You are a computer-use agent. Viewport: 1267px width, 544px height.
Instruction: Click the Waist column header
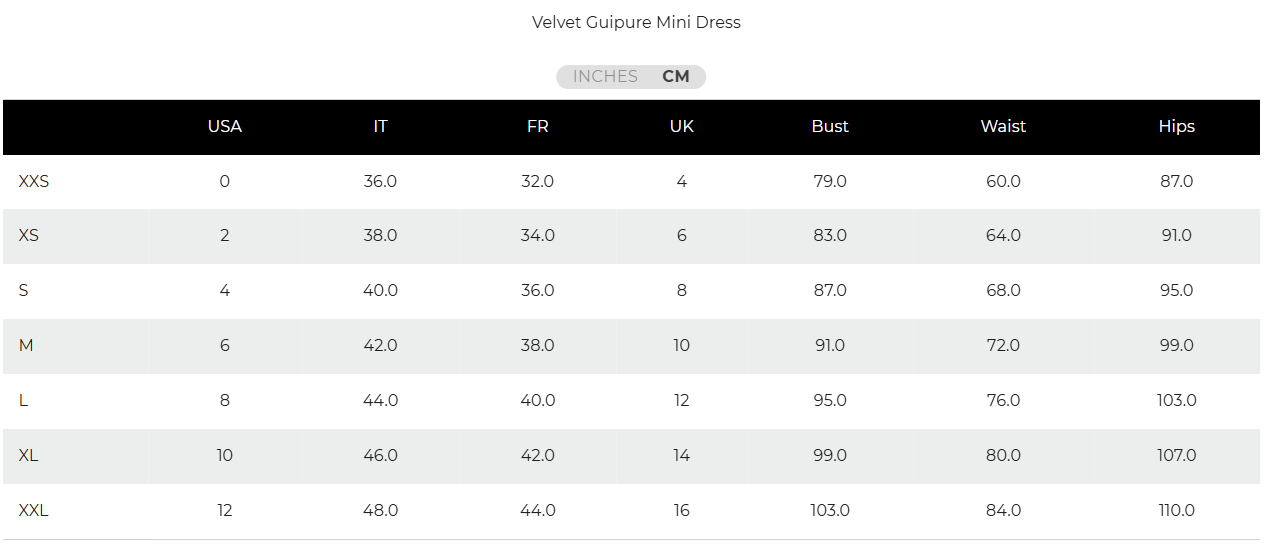[1003, 127]
